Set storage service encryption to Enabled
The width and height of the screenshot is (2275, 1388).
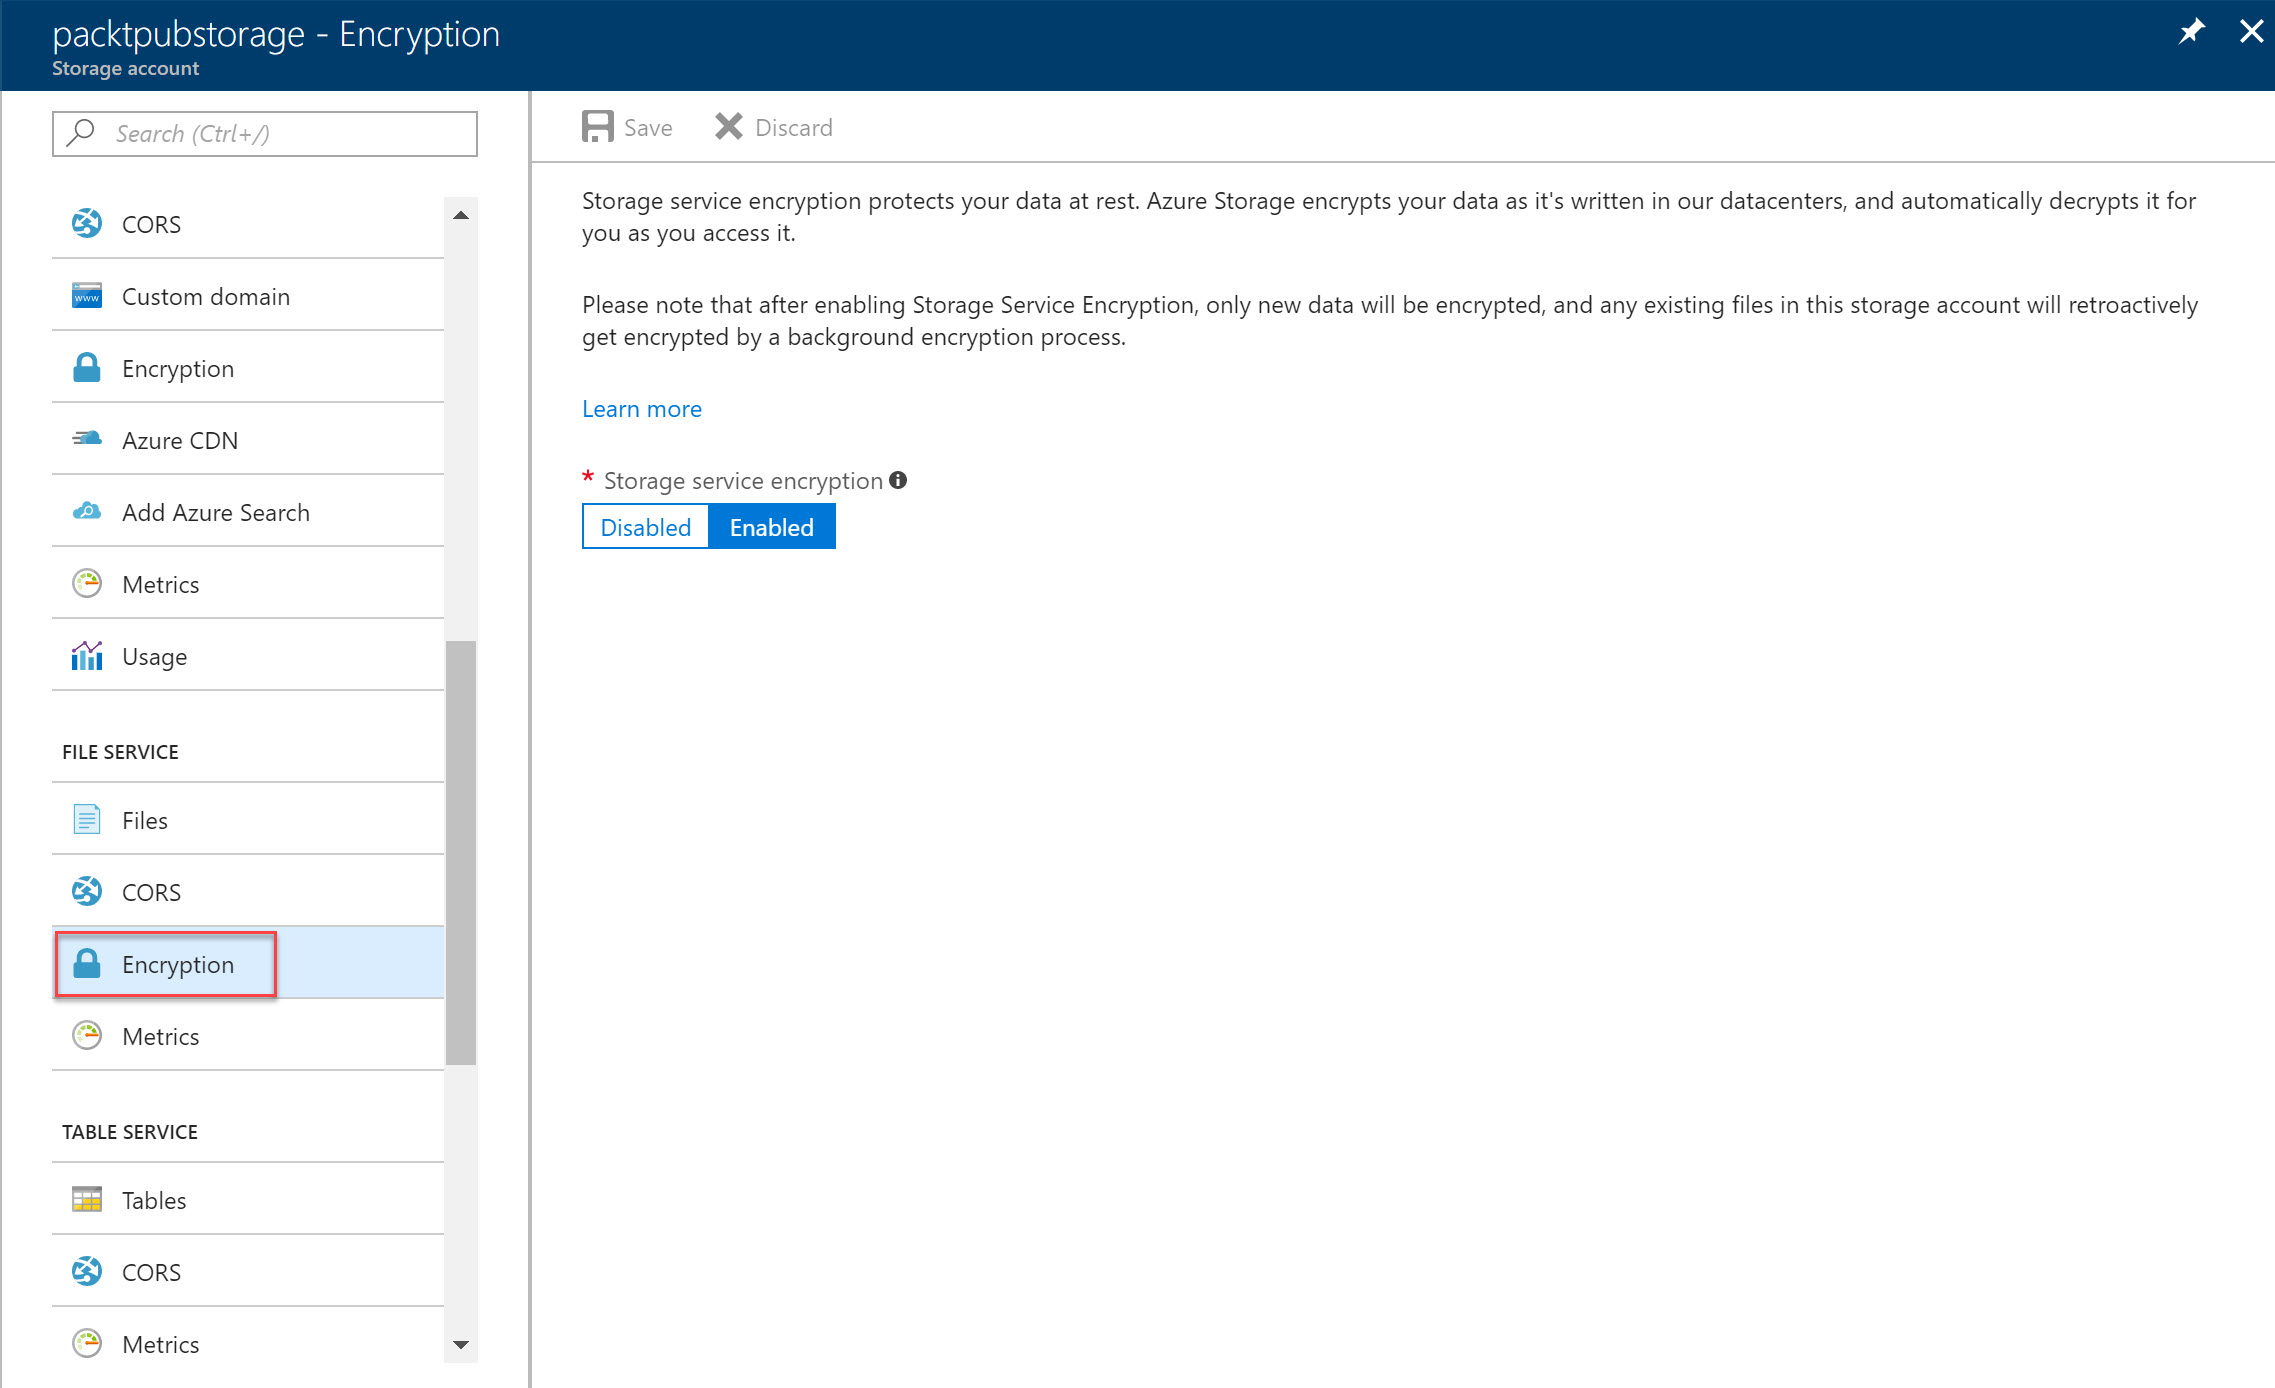[x=772, y=527]
